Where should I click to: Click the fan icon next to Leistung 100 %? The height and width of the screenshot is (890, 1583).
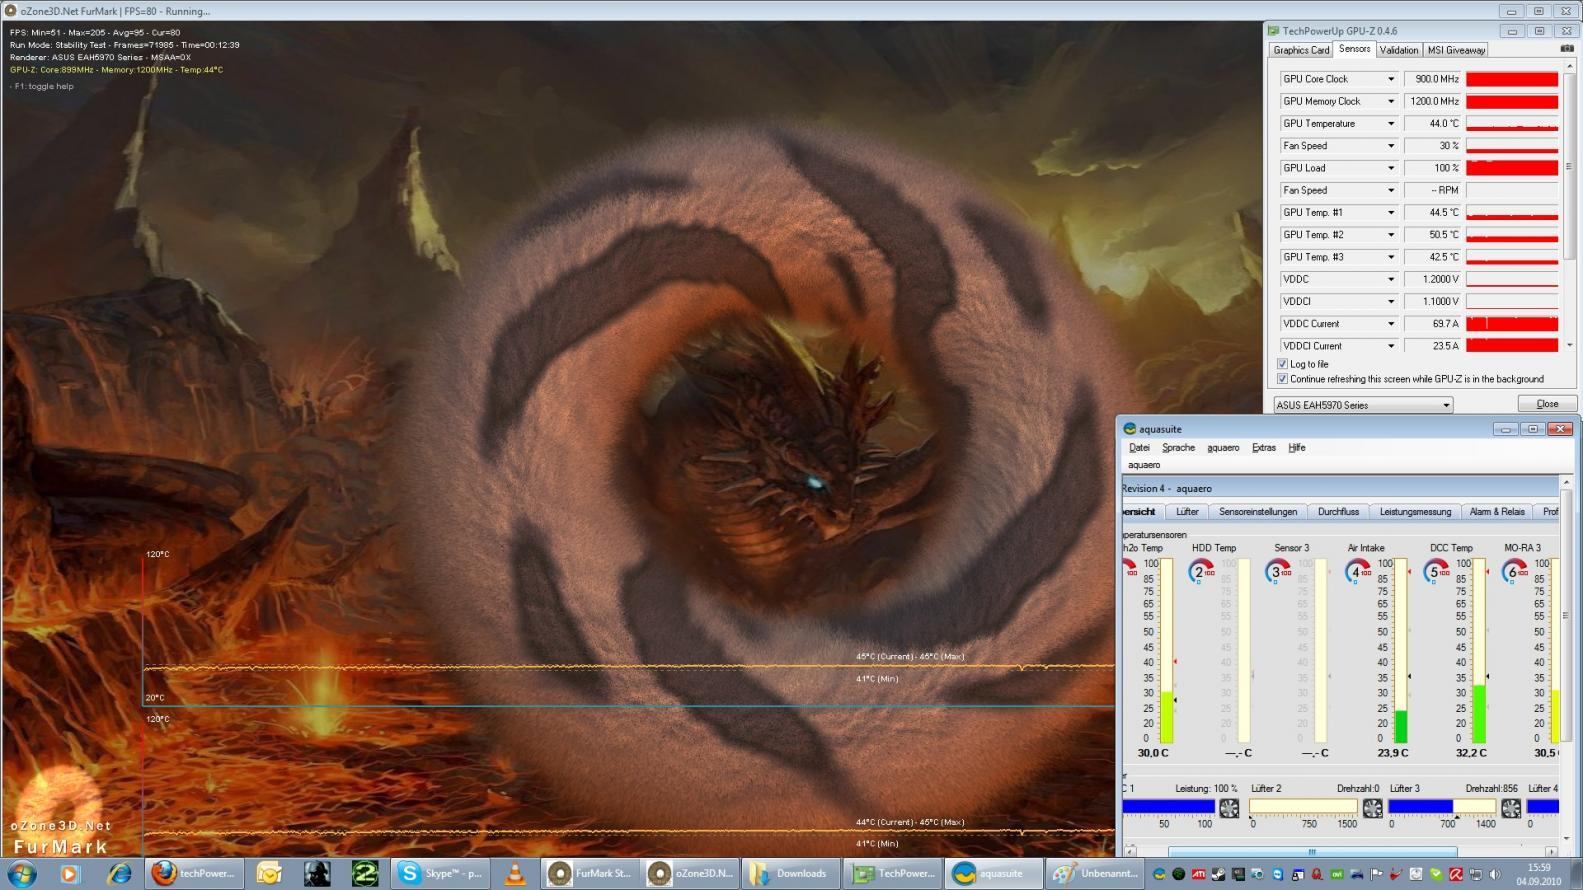point(1229,808)
